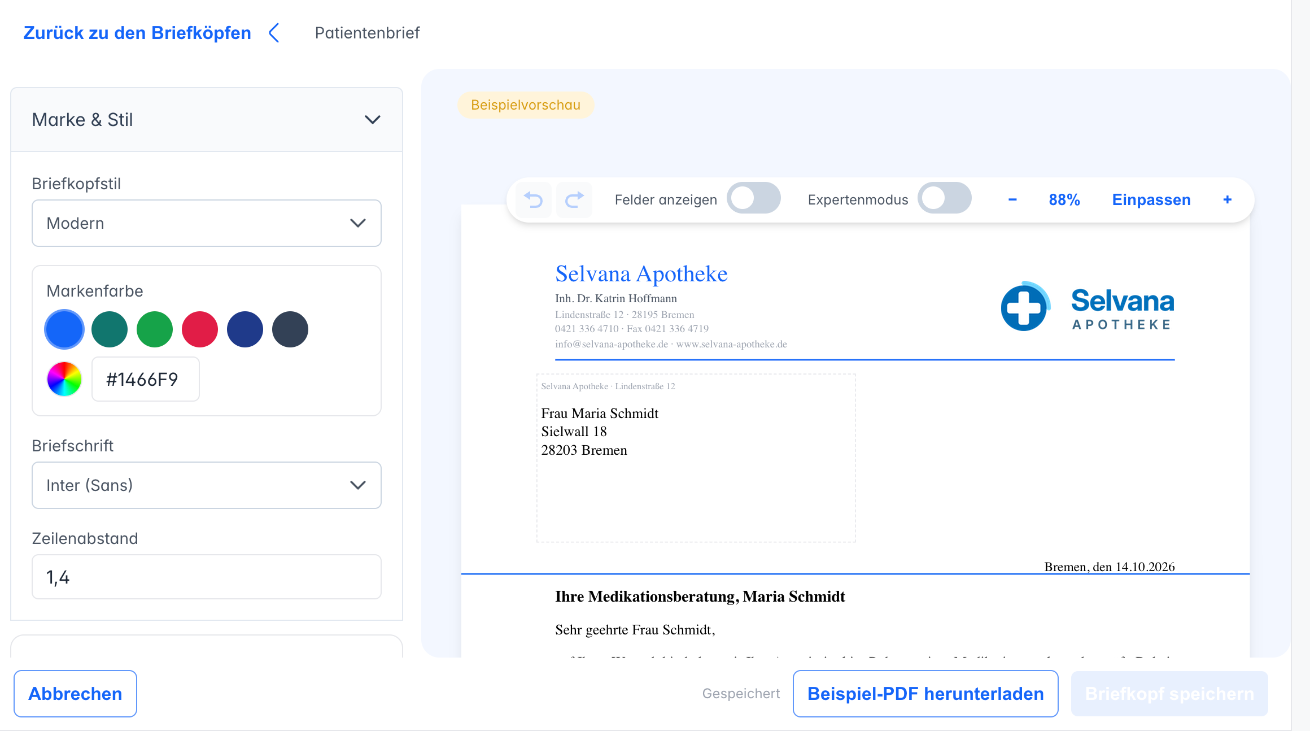The height and width of the screenshot is (731, 1310).
Task: Go back via Zurück zu den Briefköpfen
Action: pyautogui.click(x=137, y=33)
